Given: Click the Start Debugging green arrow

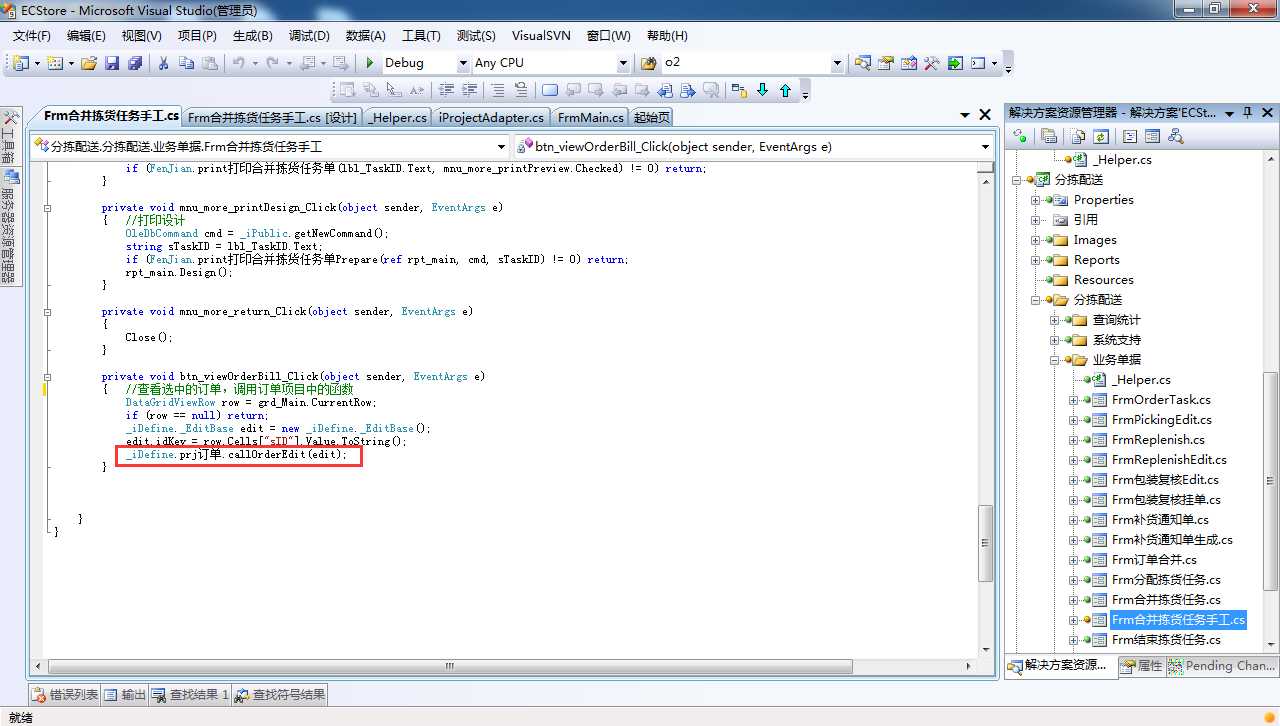Looking at the screenshot, I should click(x=370, y=63).
